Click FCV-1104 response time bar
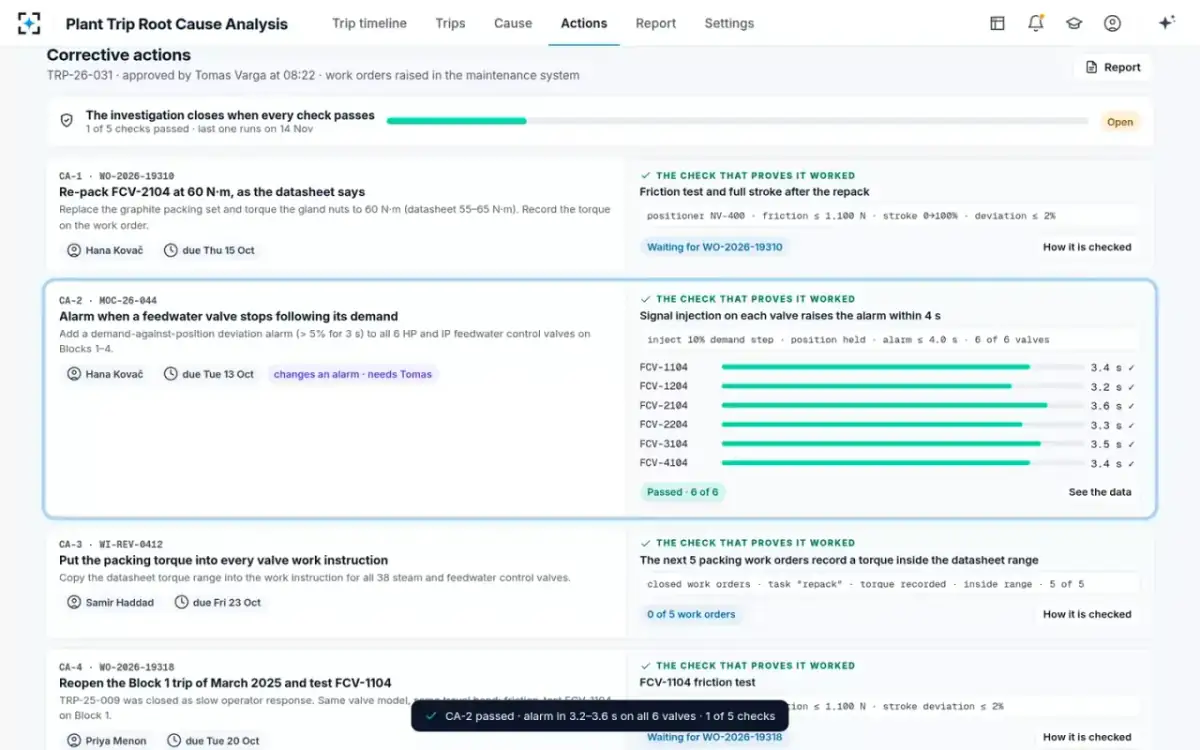This screenshot has width=1200, height=750. (x=902, y=367)
